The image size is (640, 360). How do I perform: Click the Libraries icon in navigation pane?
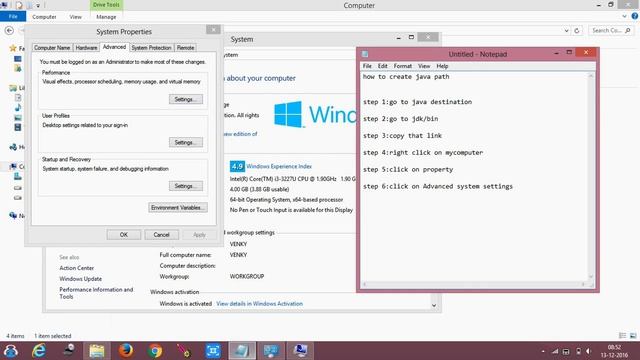13,88
